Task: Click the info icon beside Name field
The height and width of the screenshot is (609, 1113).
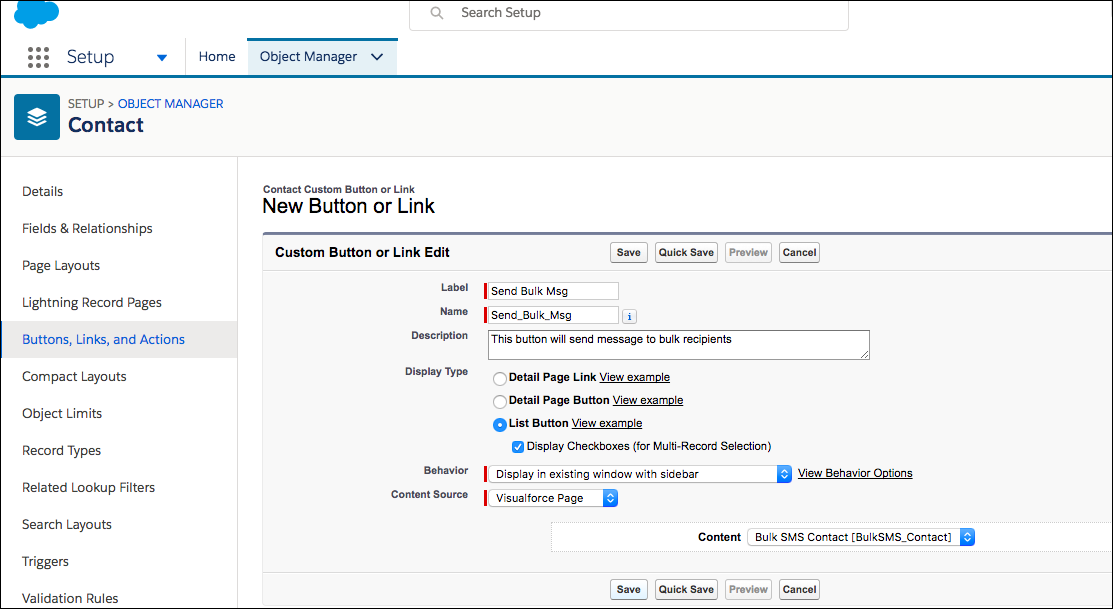Action: pos(629,316)
